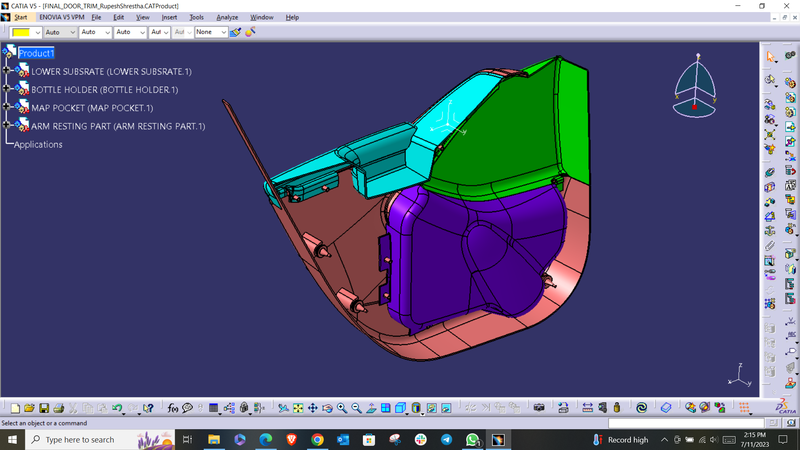The image size is (800, 450).
Task: Open the Windows Start button
Action: (x=12, y=439)
